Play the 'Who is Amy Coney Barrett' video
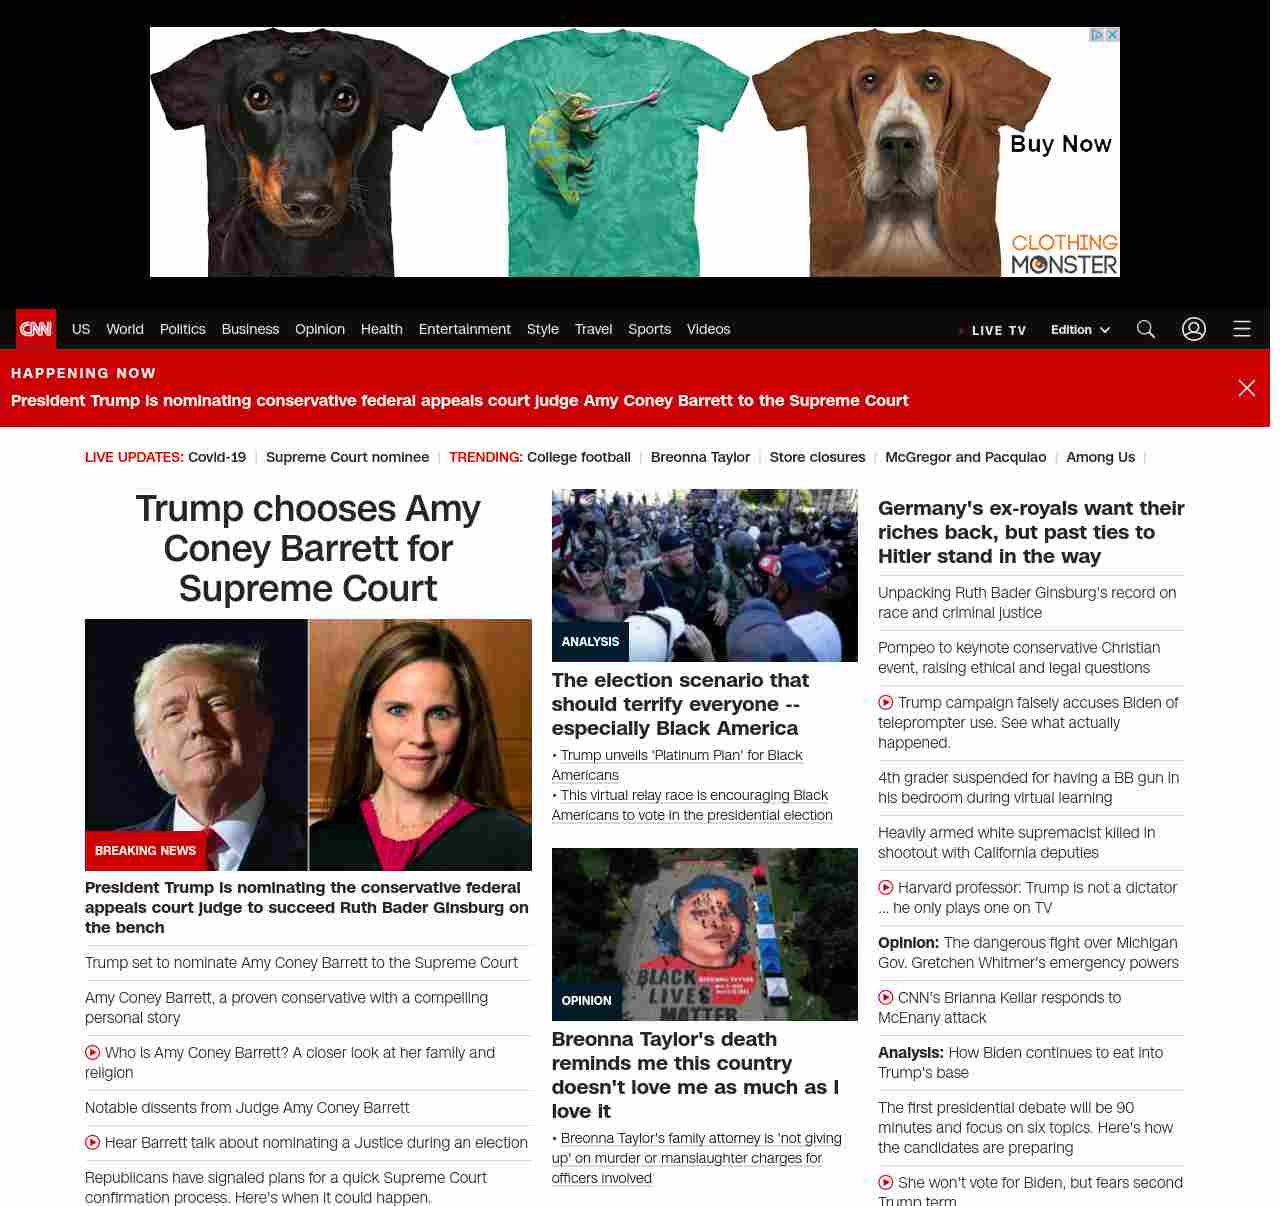The height and width of the screenshot is (1206, 1280). click(93, 1052)
